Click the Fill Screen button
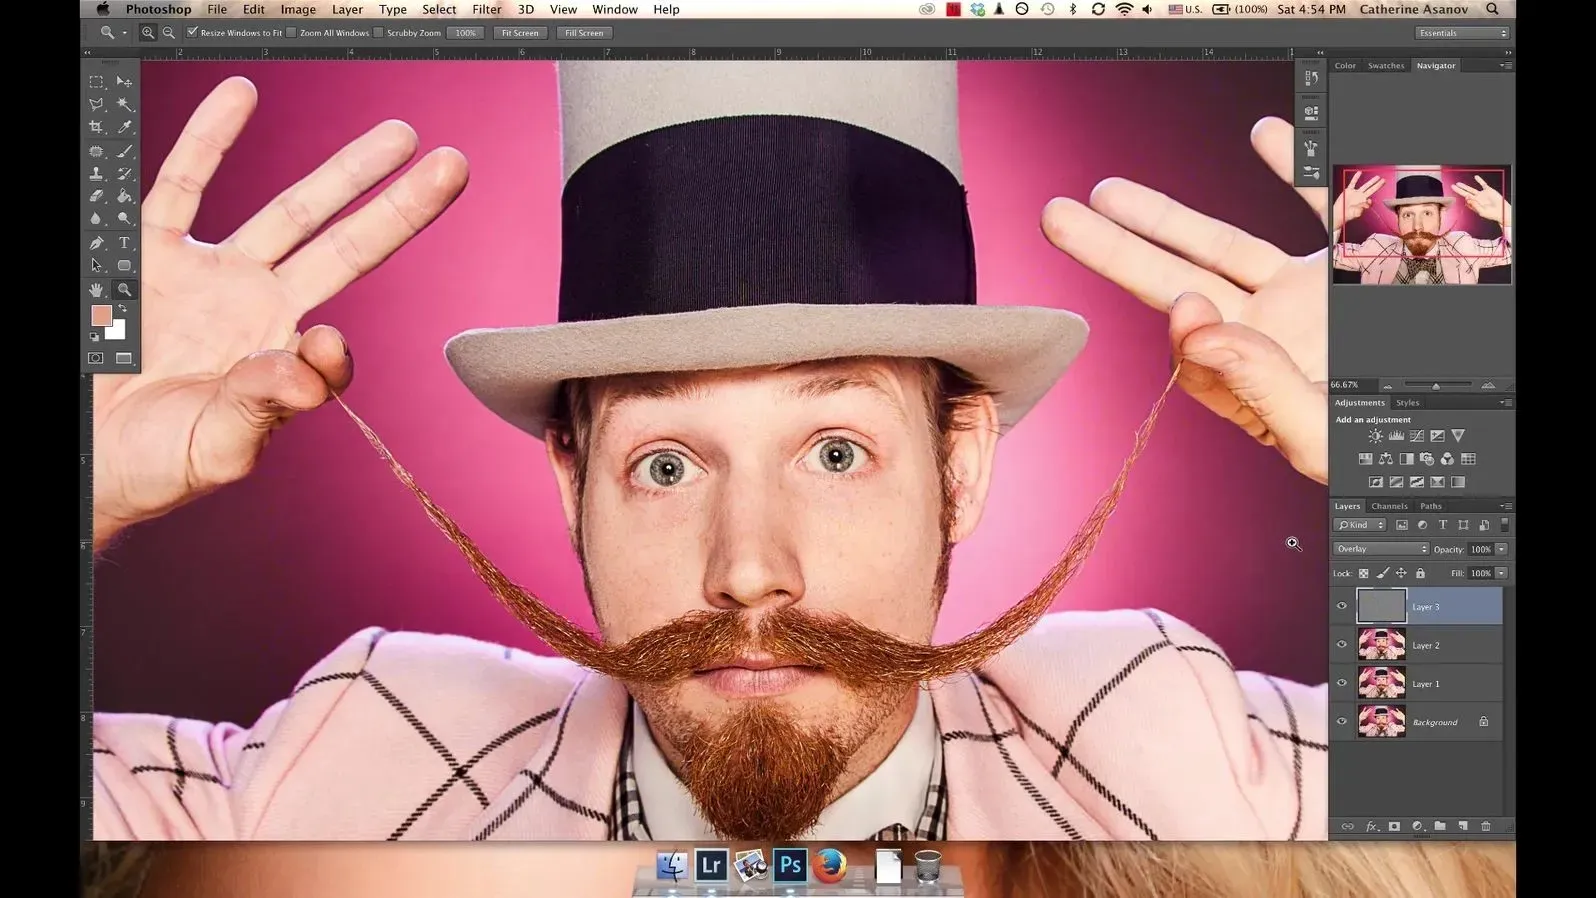1596x898 pixels. tap(584, 33)
